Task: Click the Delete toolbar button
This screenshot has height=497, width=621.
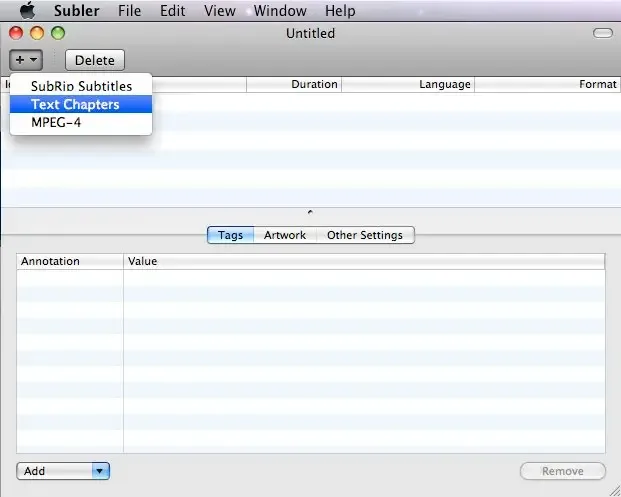Action: coord(95,60)
